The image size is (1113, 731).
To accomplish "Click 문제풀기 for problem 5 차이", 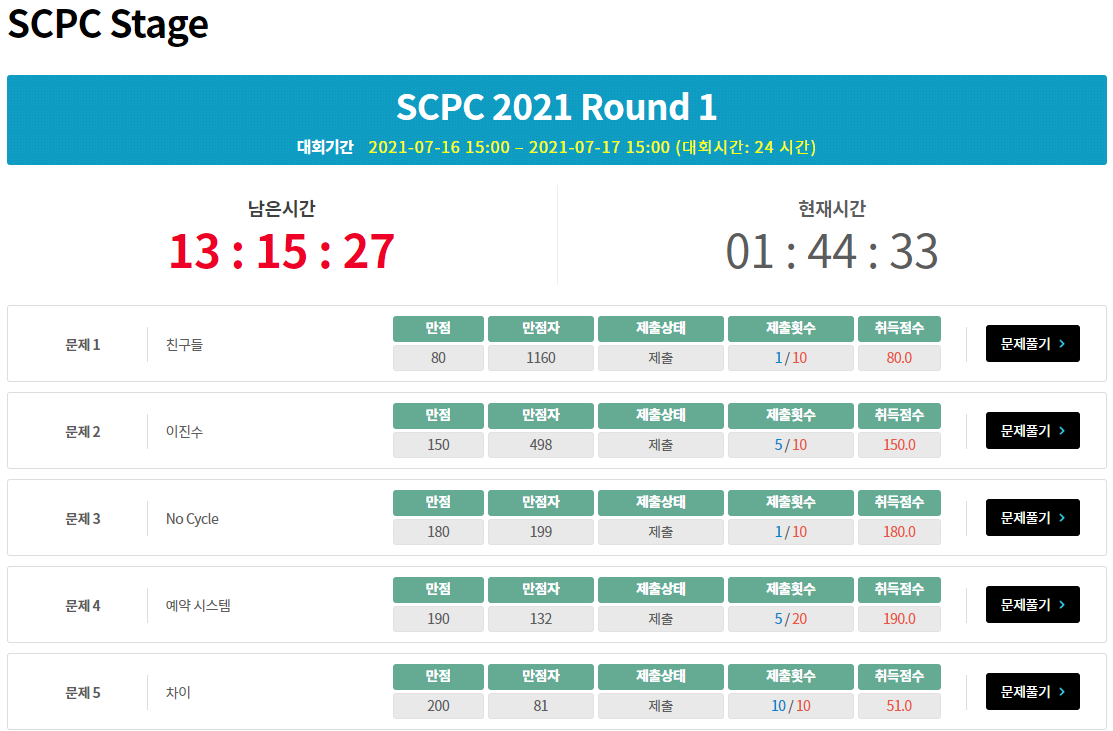I will click(1032, 691).
